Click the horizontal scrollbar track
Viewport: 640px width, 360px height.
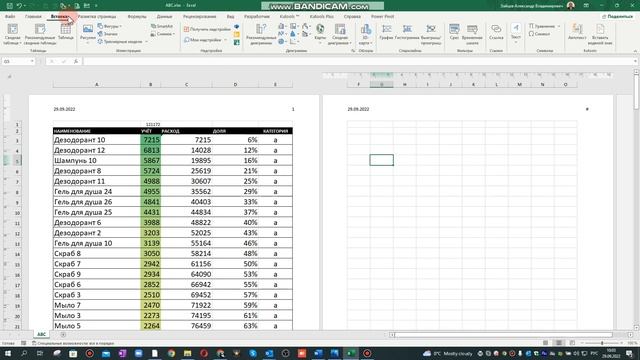coord(504,335)
